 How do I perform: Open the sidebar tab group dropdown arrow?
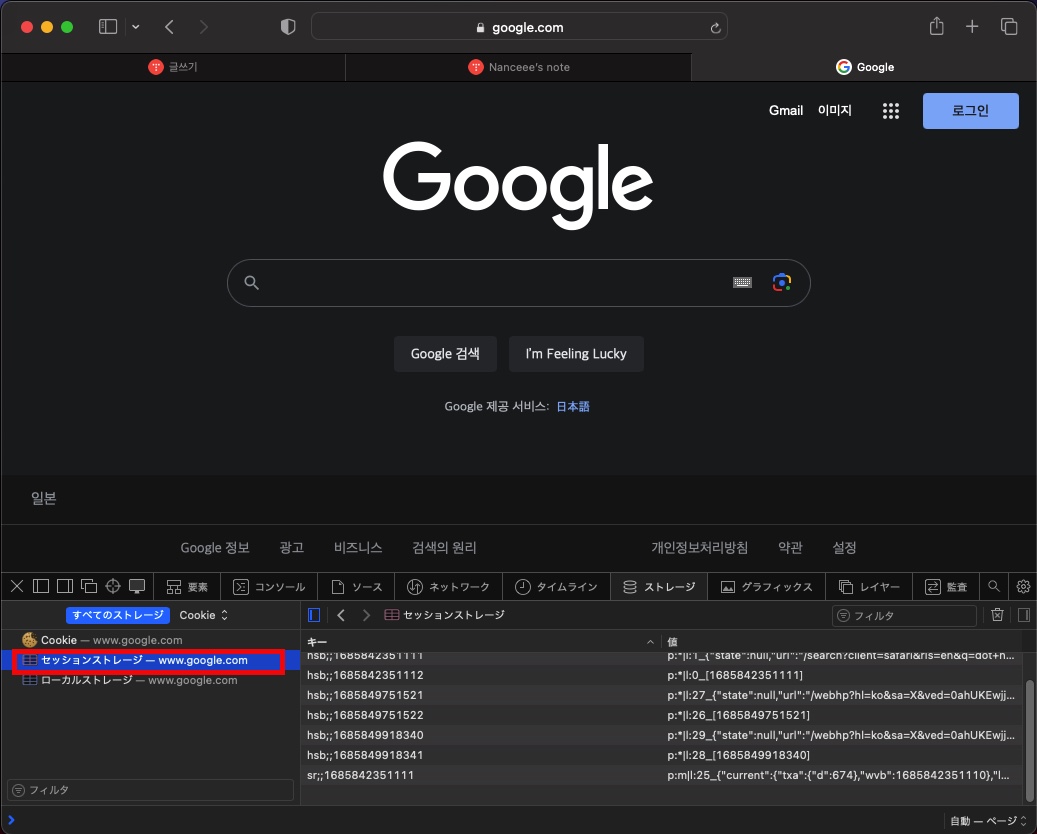tap(136, 27)
